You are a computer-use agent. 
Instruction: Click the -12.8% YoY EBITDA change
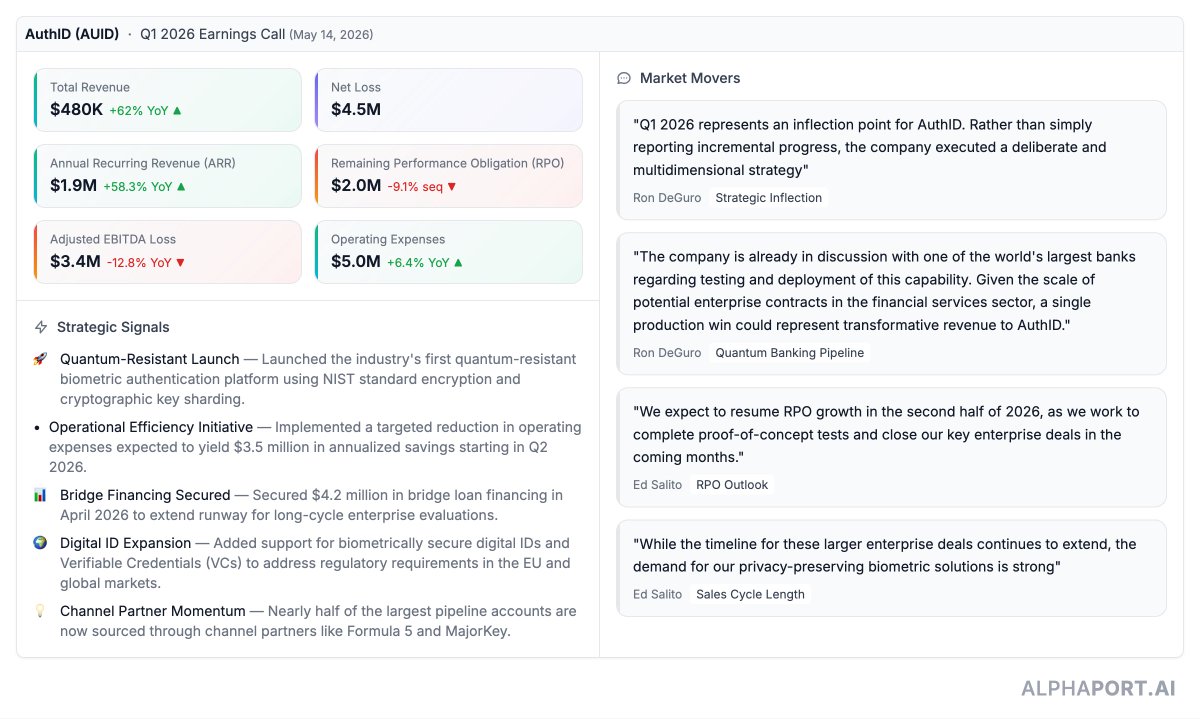(x=139, y=263)
